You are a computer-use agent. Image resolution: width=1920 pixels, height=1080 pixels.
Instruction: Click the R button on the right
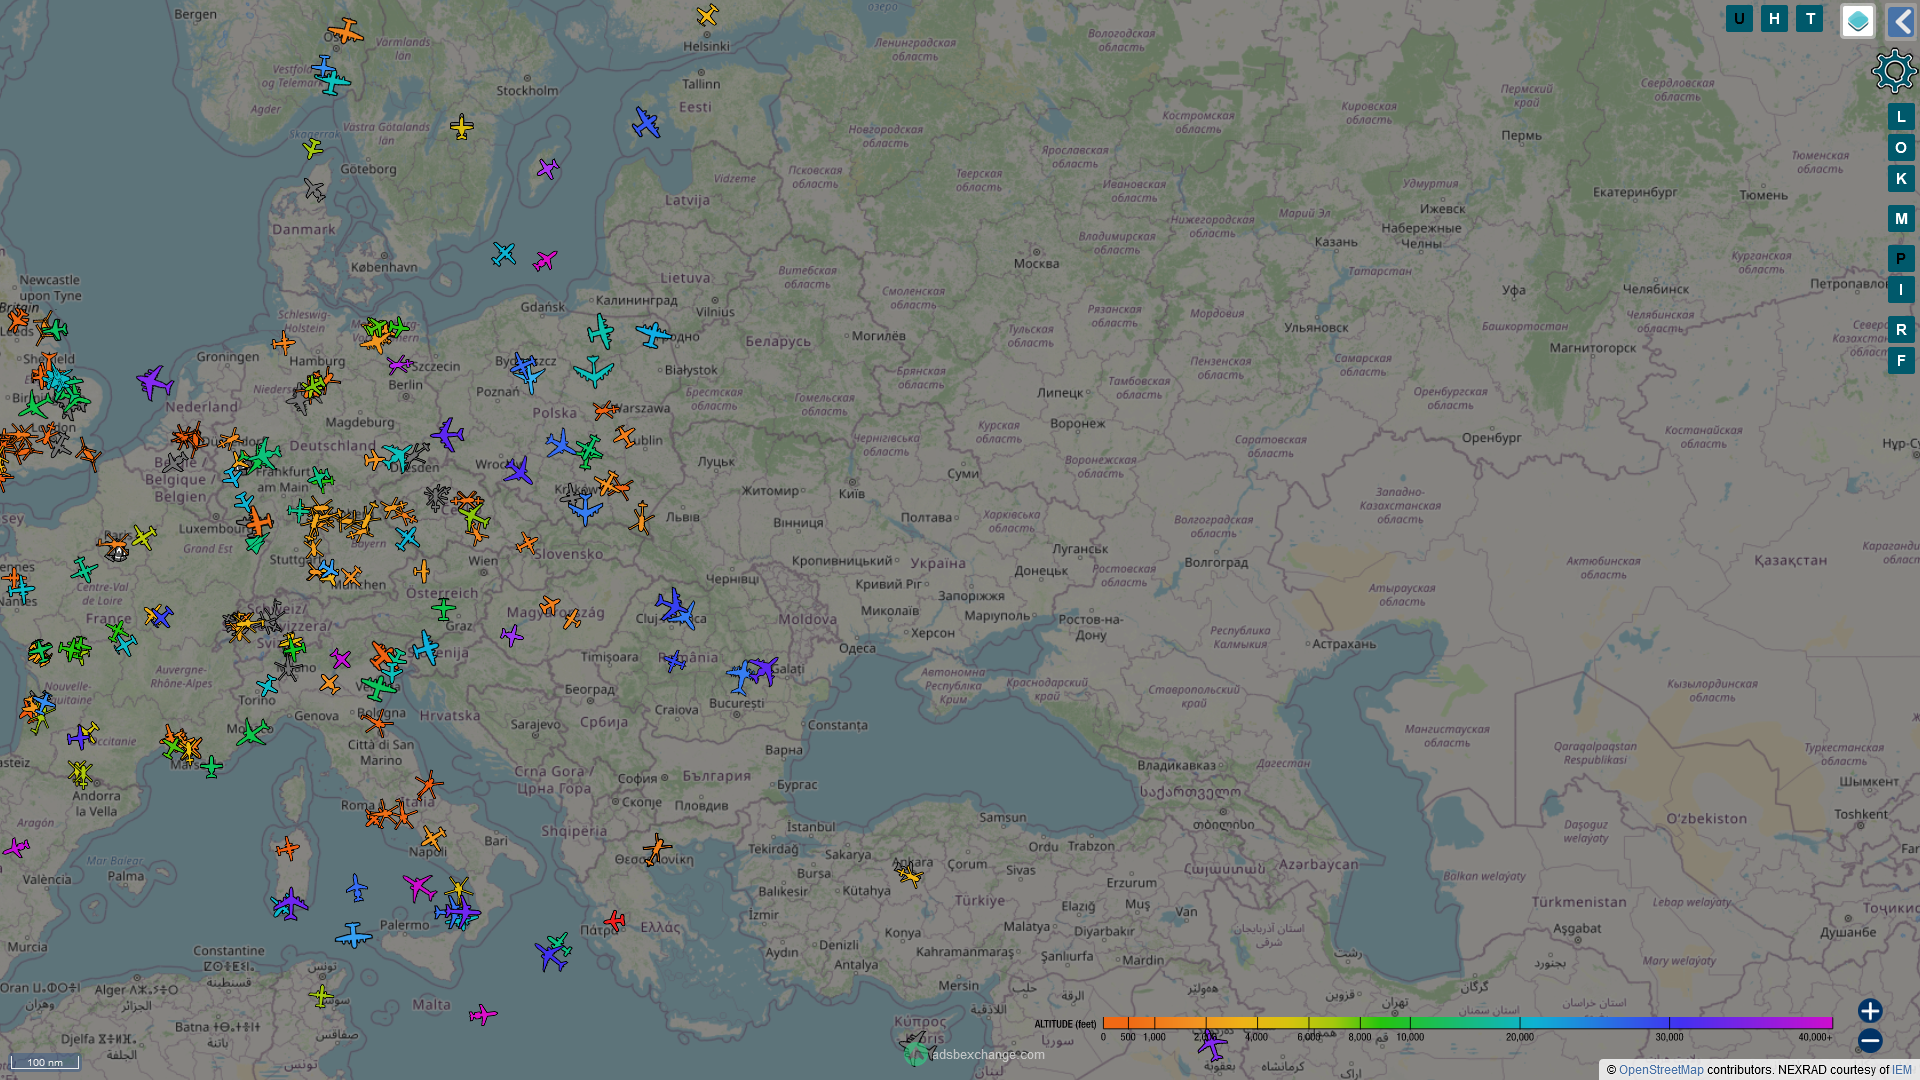pos(1901,330)
